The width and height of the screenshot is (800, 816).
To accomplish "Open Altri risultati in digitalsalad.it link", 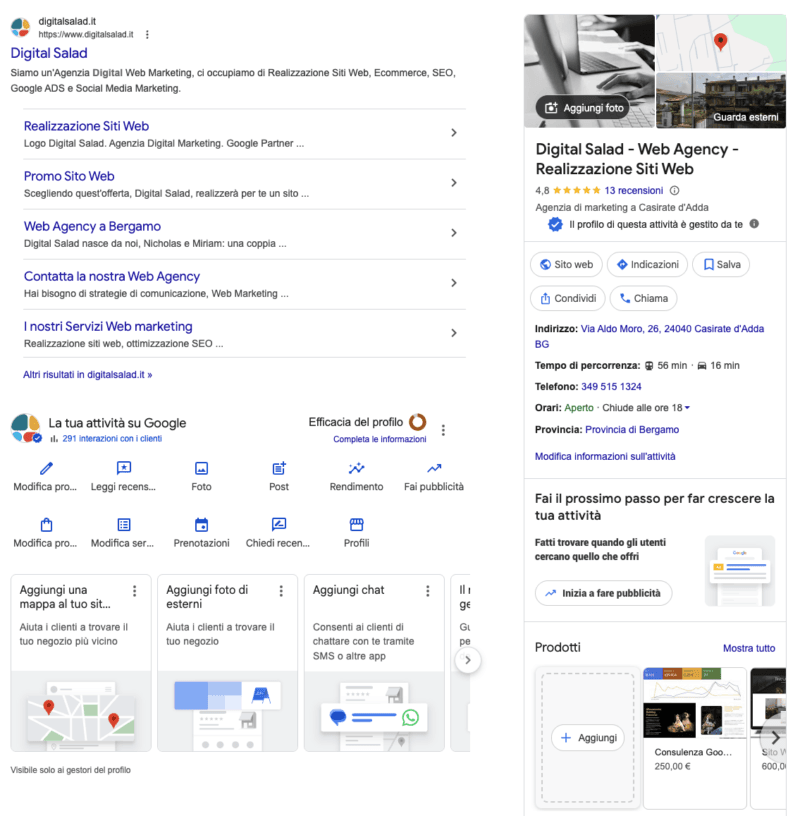I will tap(87, 375).
